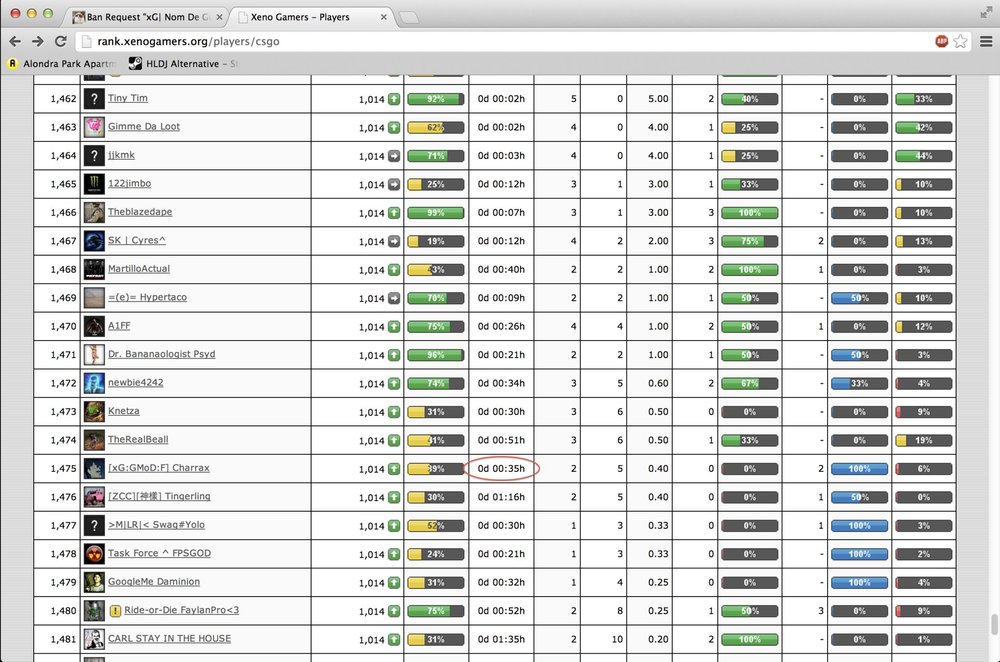Open GoogleMe Daminion's profile link
Image resolution: width=1000 pixels, height=662 pixels.
click(154, 582)
